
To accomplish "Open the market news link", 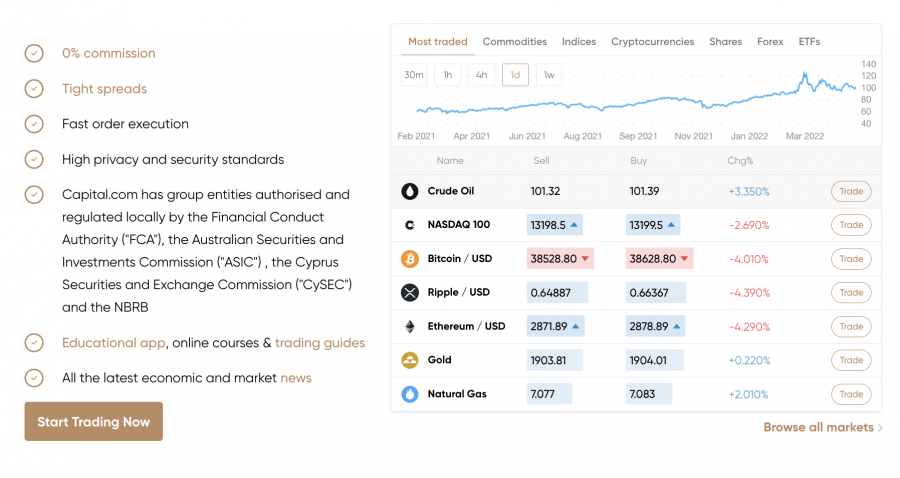I will point(296,378).
